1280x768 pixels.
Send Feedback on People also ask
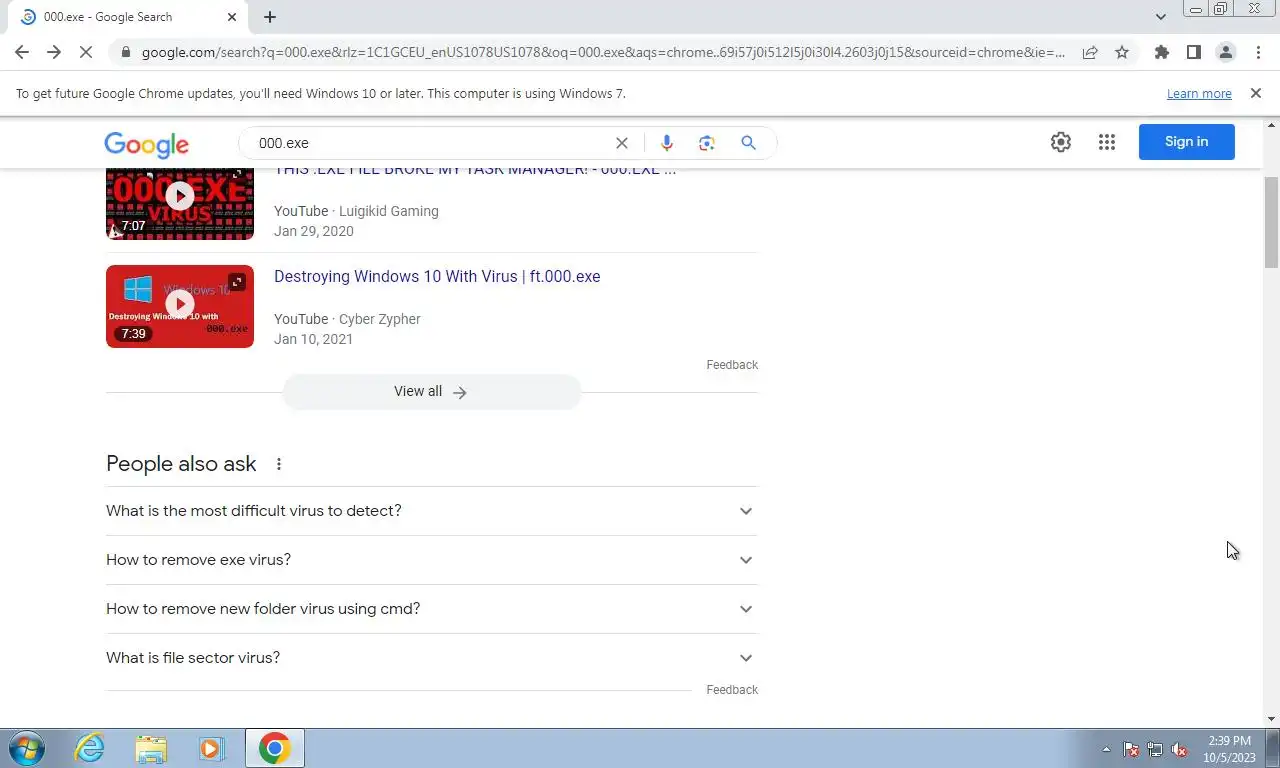(732, 690)
